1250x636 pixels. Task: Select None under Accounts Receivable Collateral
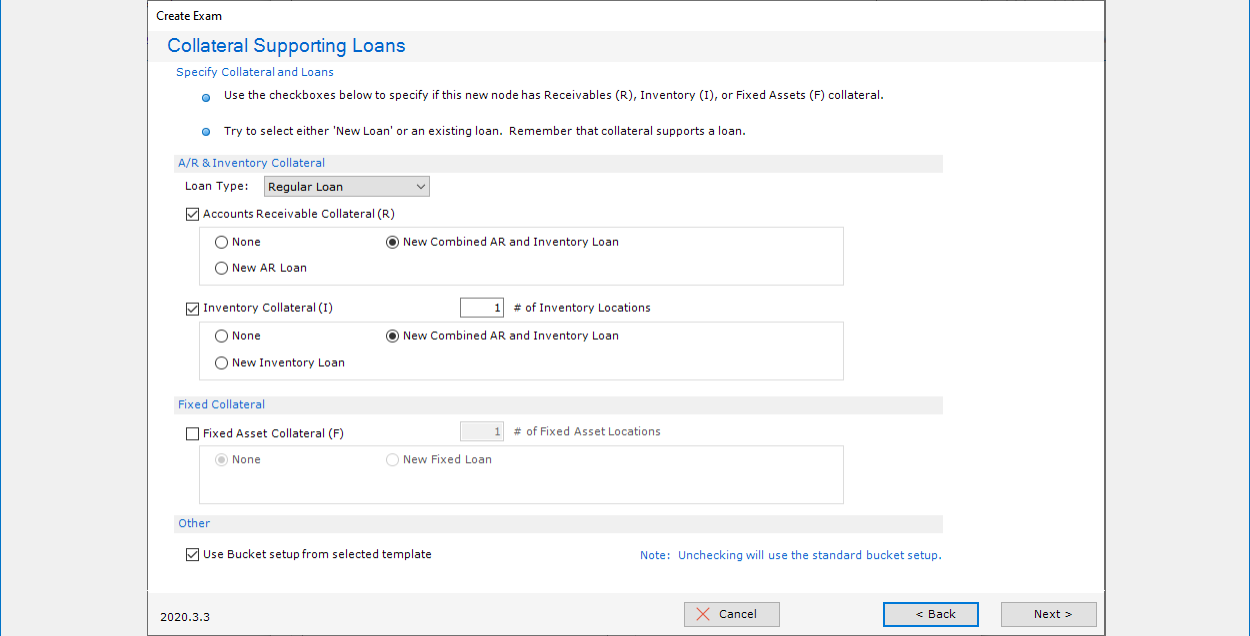pyautogui.click(x=222, y=242)
